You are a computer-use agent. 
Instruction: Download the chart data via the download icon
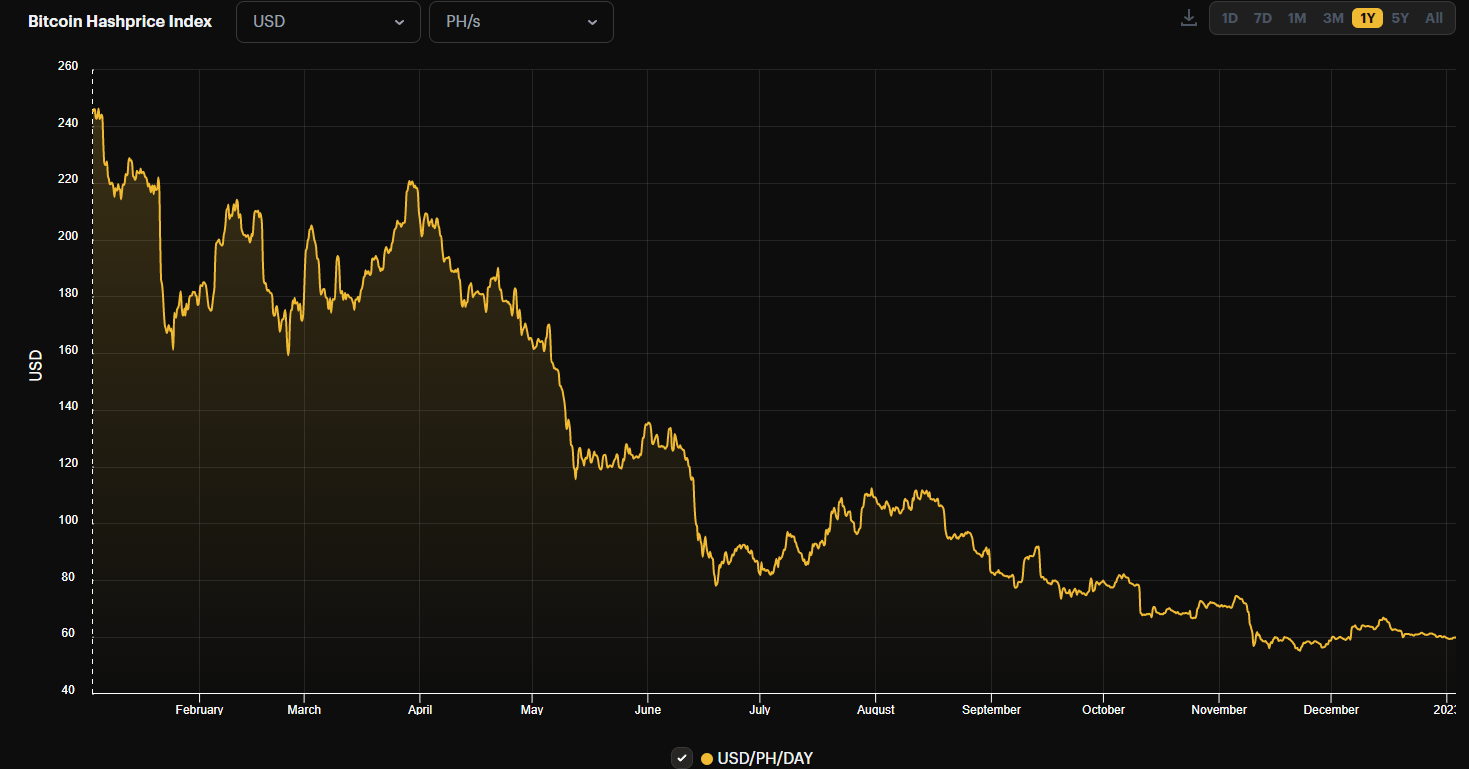[1188, 18]
